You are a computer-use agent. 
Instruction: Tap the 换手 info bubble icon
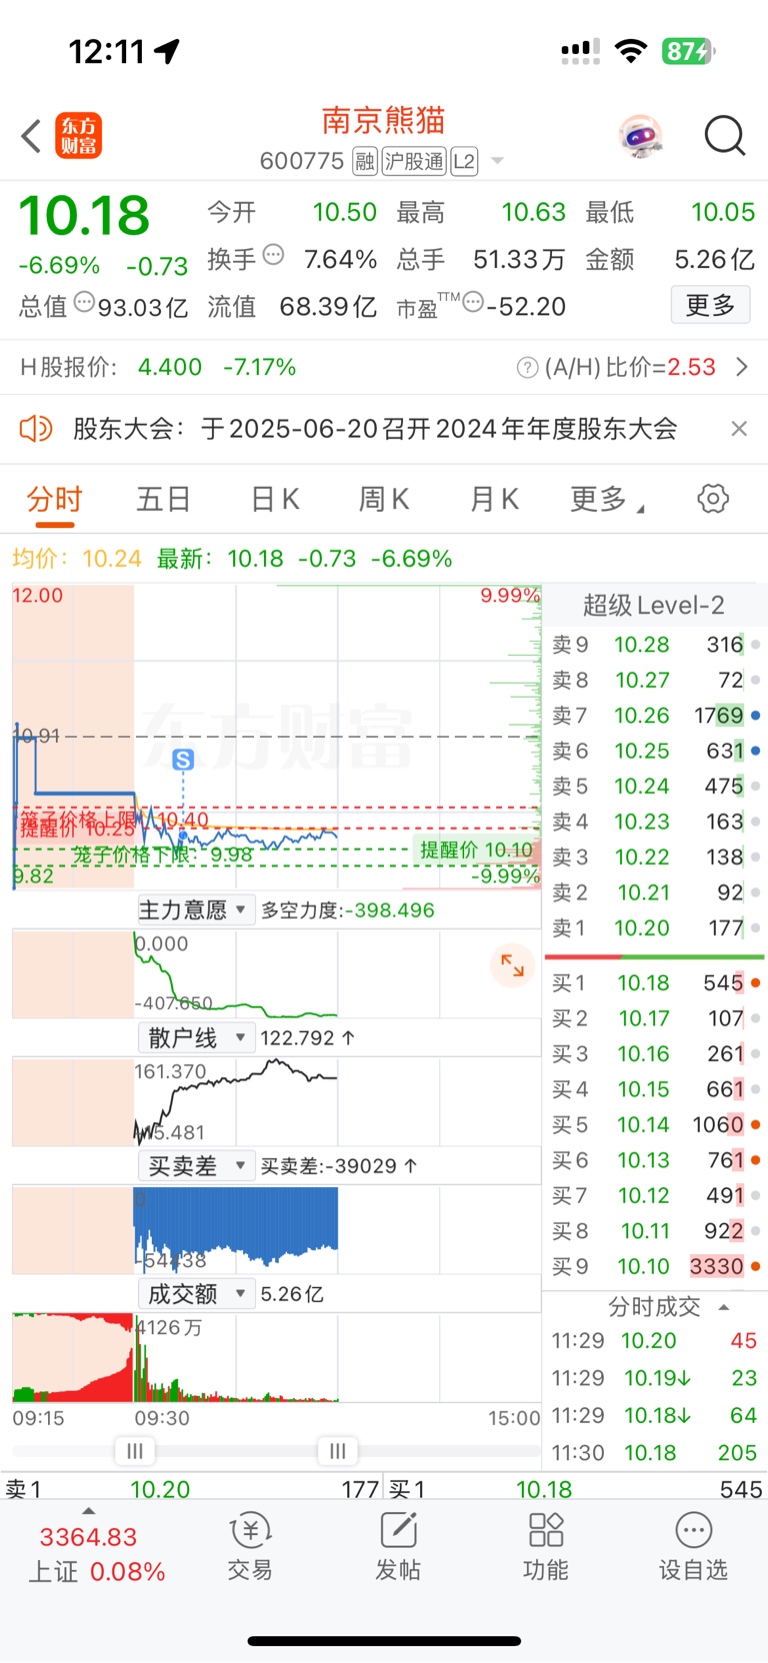273,255
